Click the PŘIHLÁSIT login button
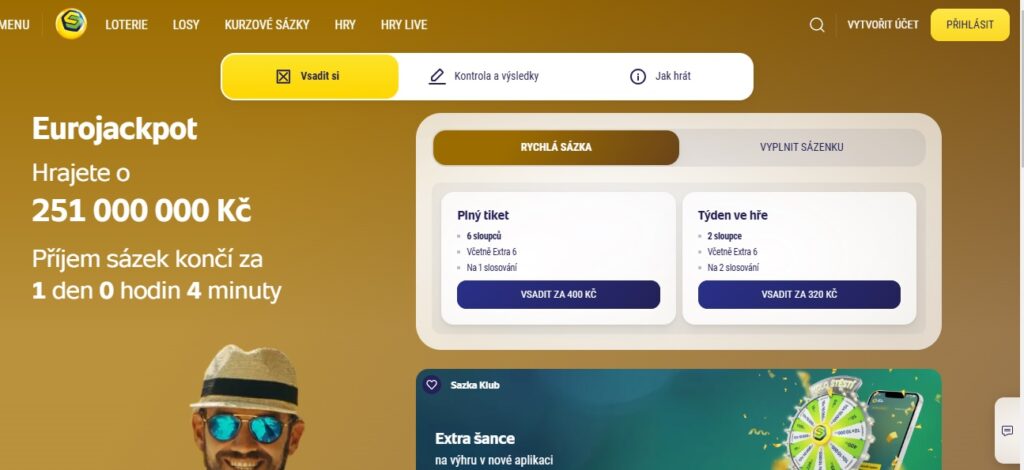The height and width of the screenshot is (470, 1024). coord(970,25)
